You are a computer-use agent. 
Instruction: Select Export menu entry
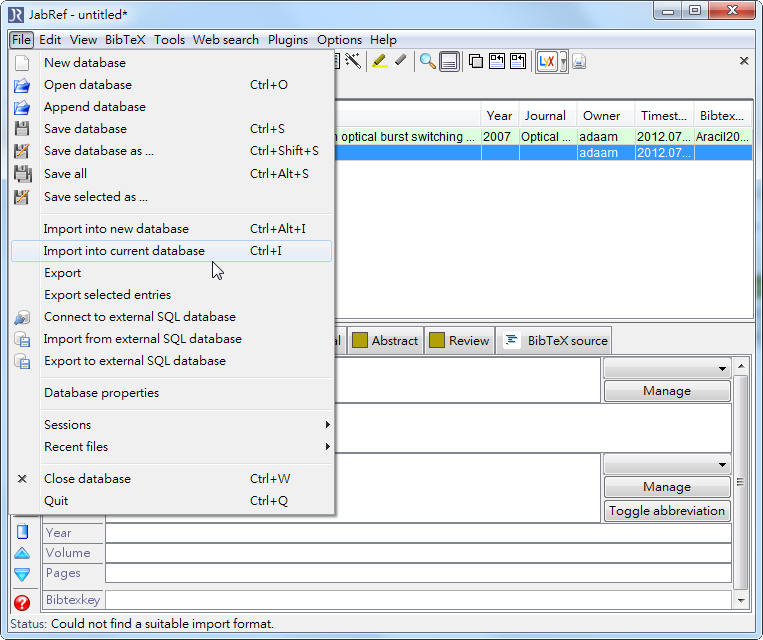tap(171, 273)
